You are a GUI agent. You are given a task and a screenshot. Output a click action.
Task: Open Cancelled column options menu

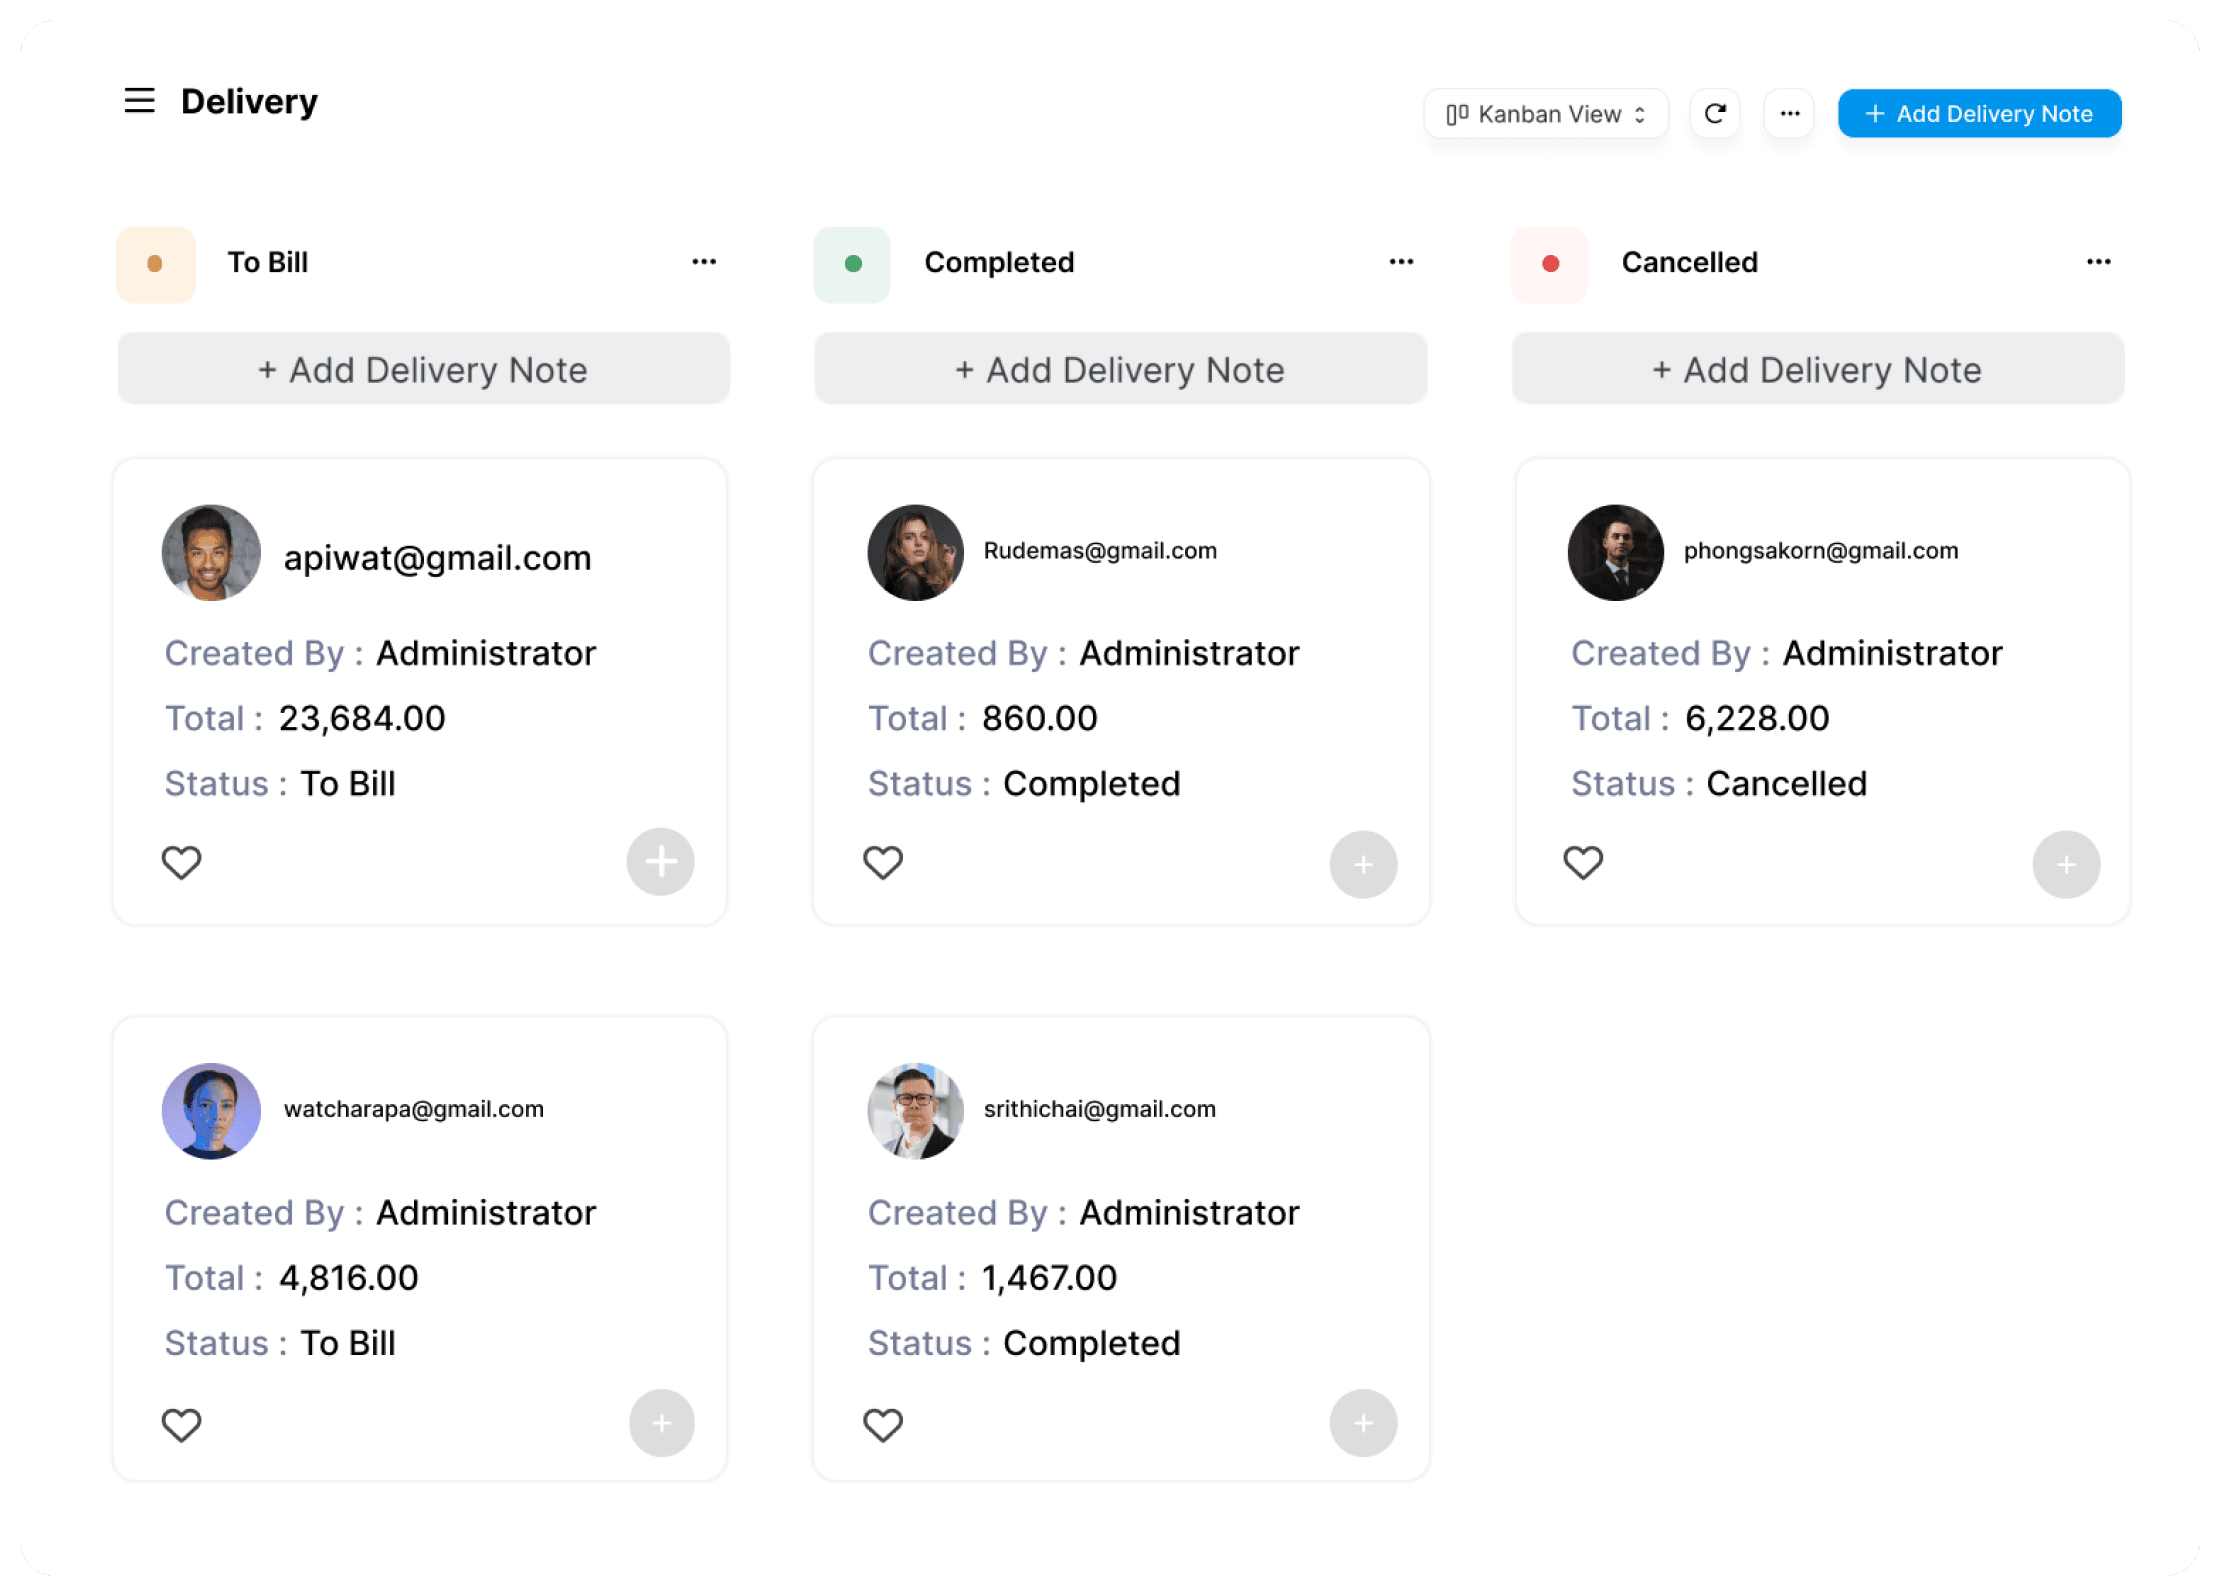[x=2098, y=262]
